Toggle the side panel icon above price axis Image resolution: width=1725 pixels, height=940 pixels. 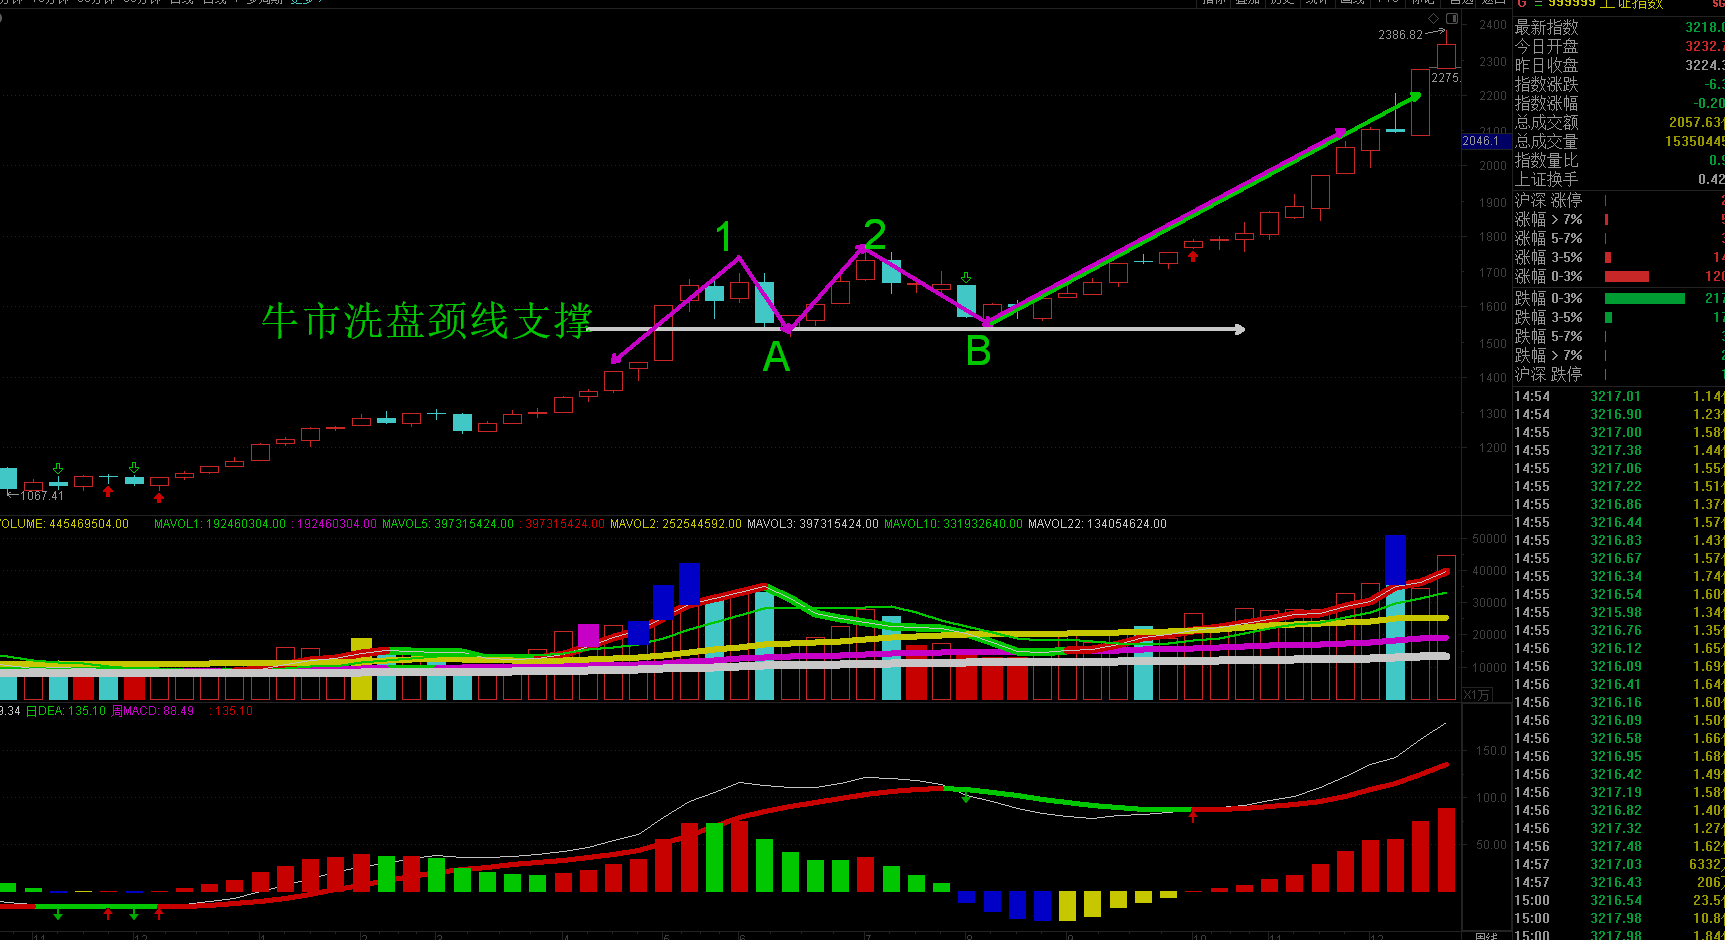click(x=1452, y=18)
